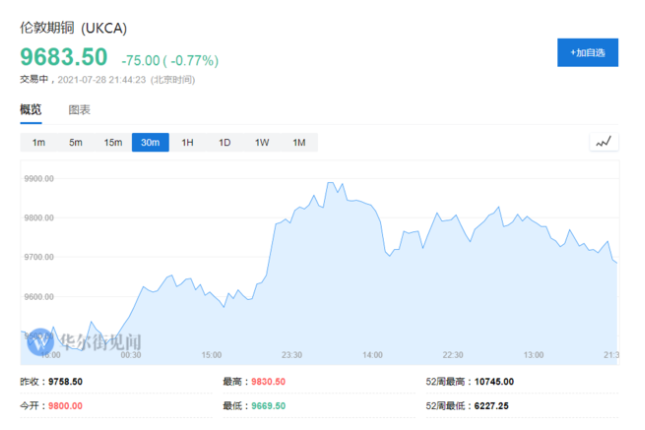Select the 1m timeframe
Viewport: 645px width, 430px height.
(x=38, y=142)
